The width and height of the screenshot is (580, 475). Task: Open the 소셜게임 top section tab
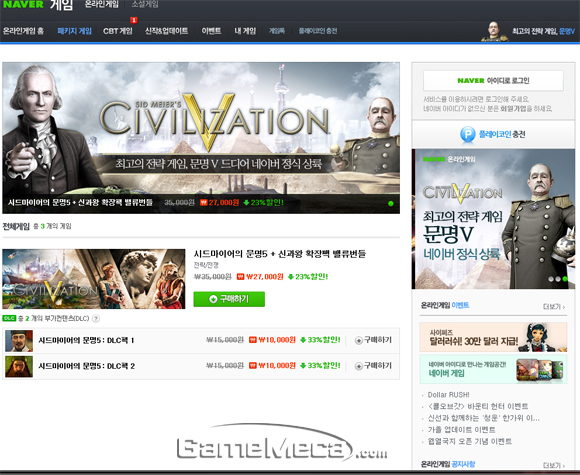(145, 4)
